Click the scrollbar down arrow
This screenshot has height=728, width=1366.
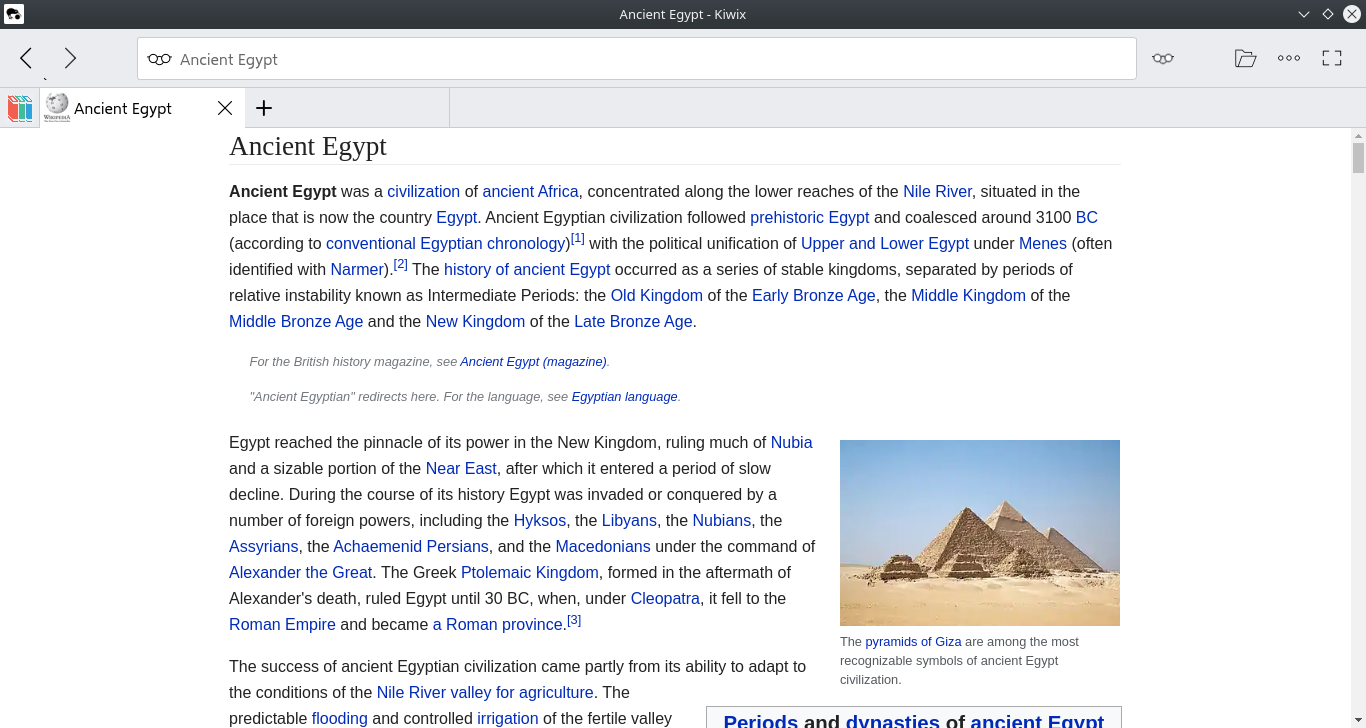point(1358,720)
